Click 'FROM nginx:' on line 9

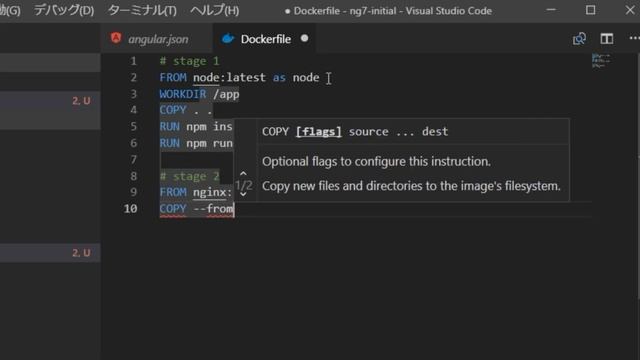tap(196, 192)
